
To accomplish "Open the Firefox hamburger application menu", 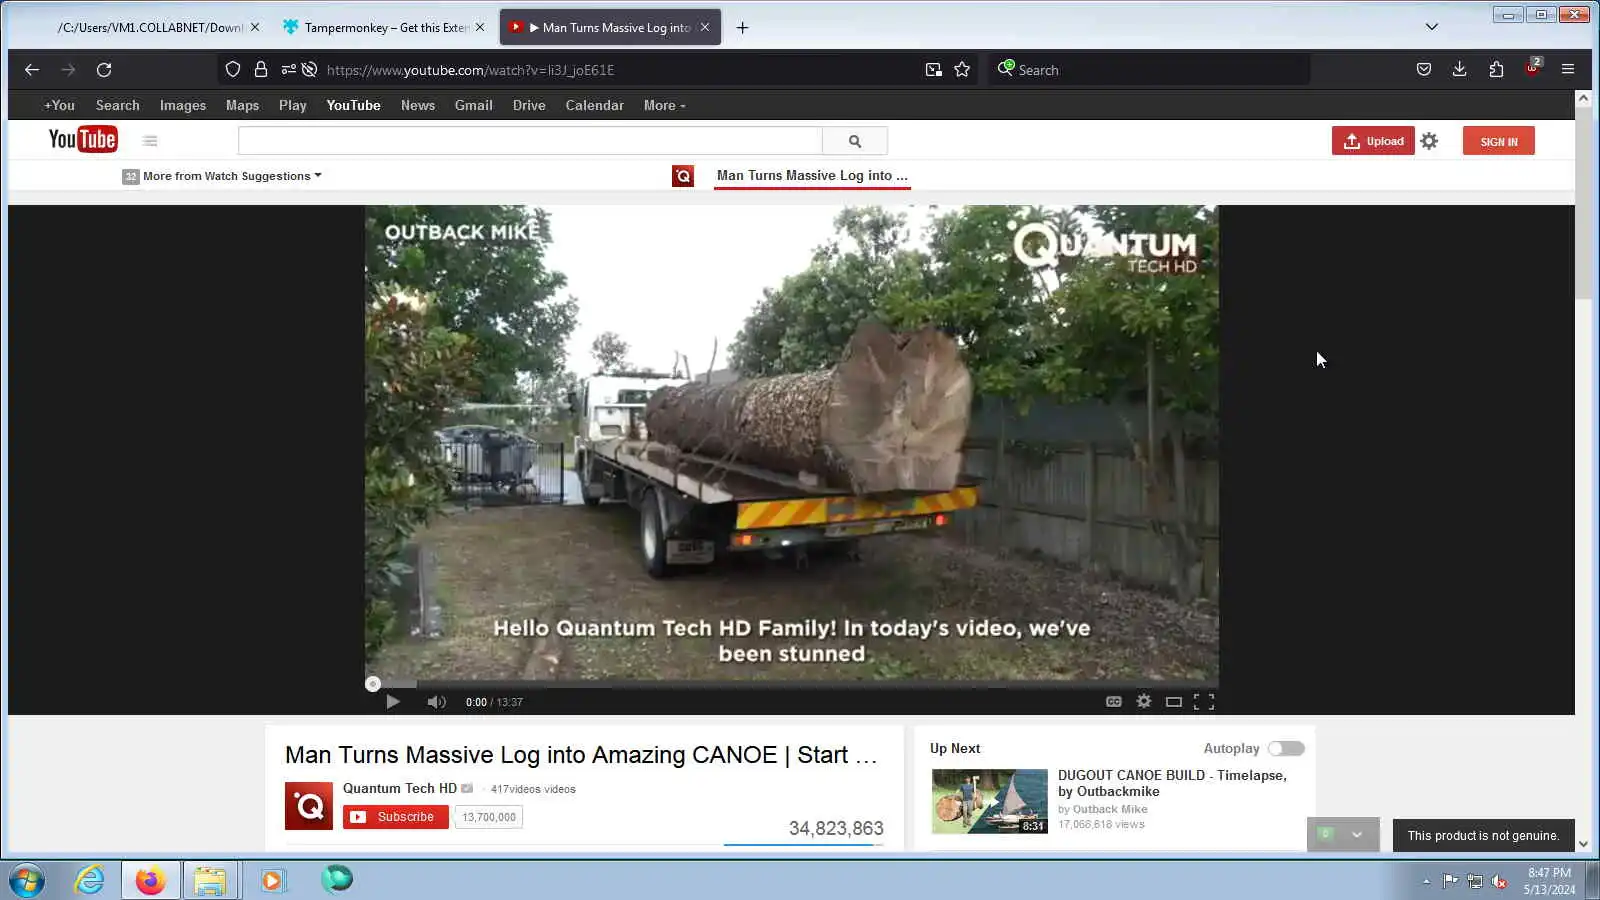I will [x=1568, y=70].
